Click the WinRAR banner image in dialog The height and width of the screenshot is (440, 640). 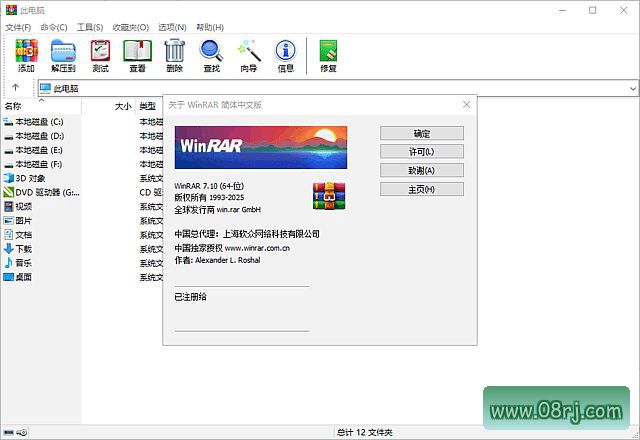(261, 147)
